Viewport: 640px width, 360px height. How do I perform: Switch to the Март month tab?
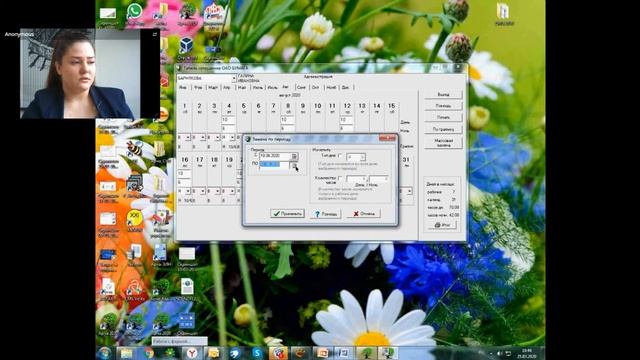(213, 87)
